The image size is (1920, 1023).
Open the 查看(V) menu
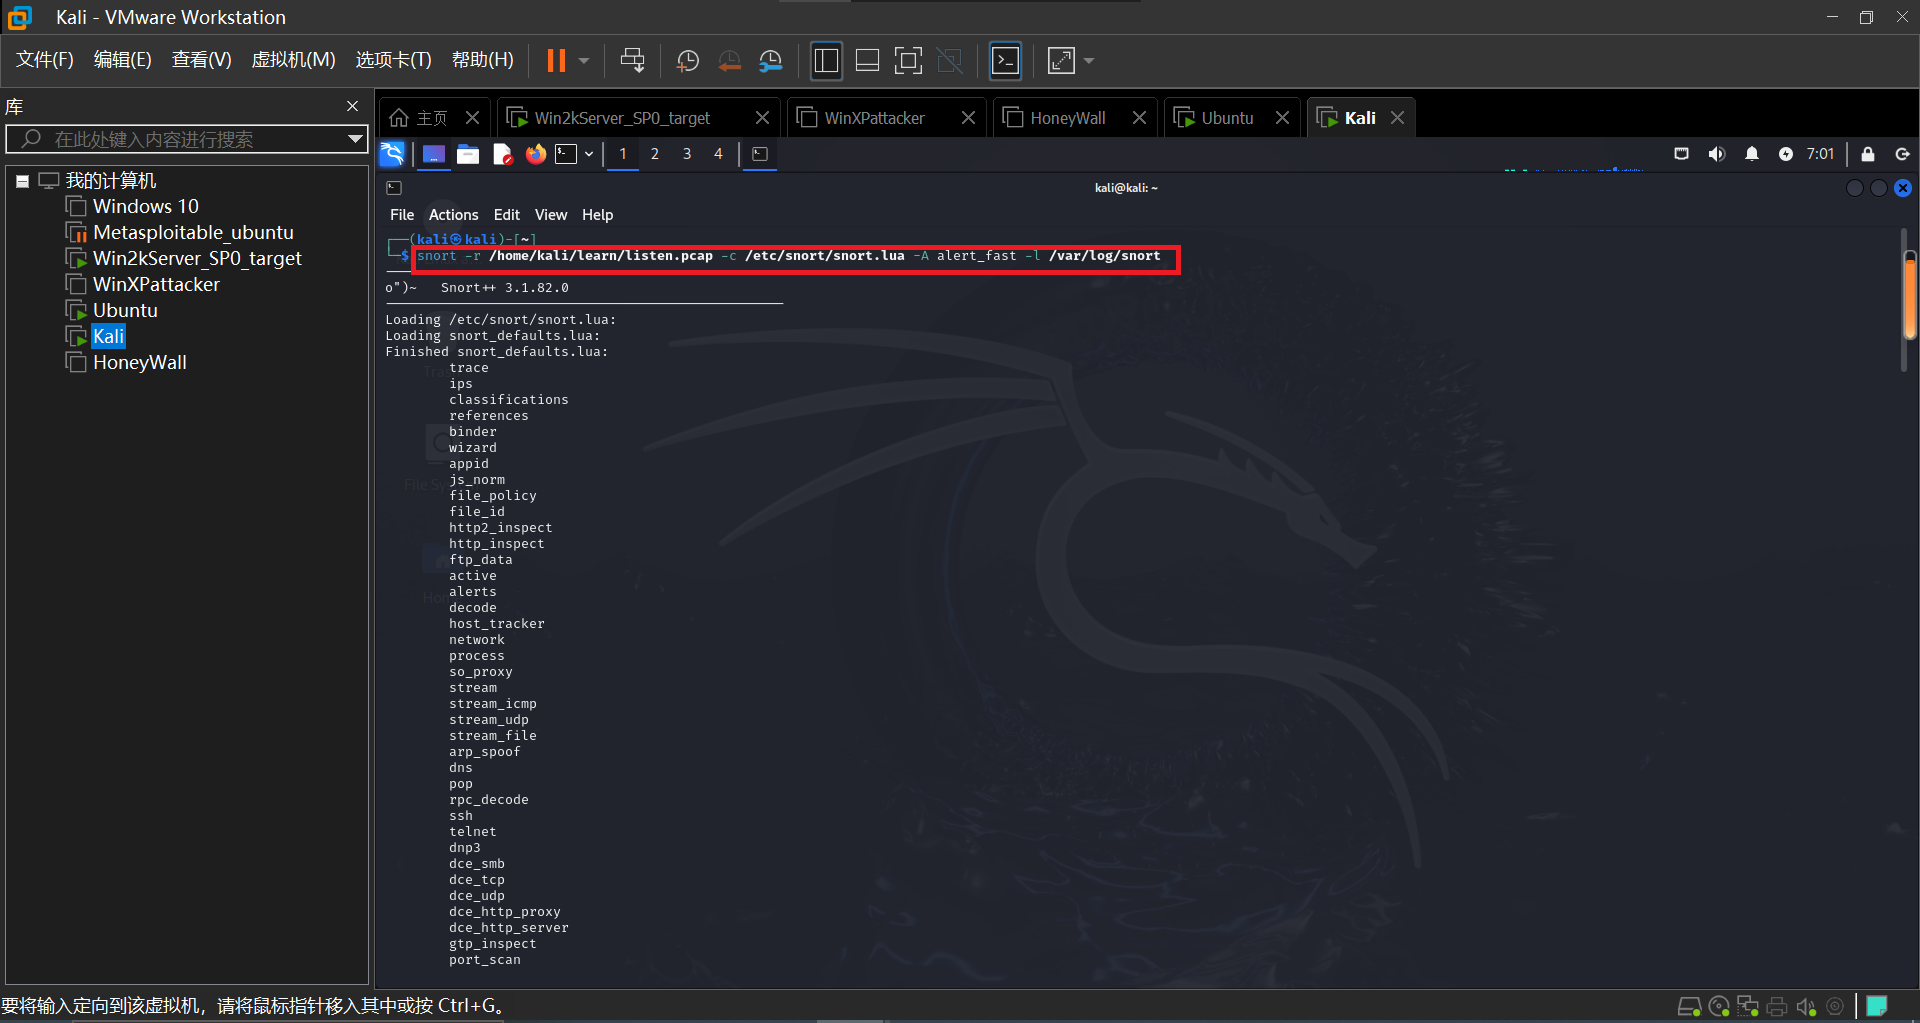[x=201, y=60]
